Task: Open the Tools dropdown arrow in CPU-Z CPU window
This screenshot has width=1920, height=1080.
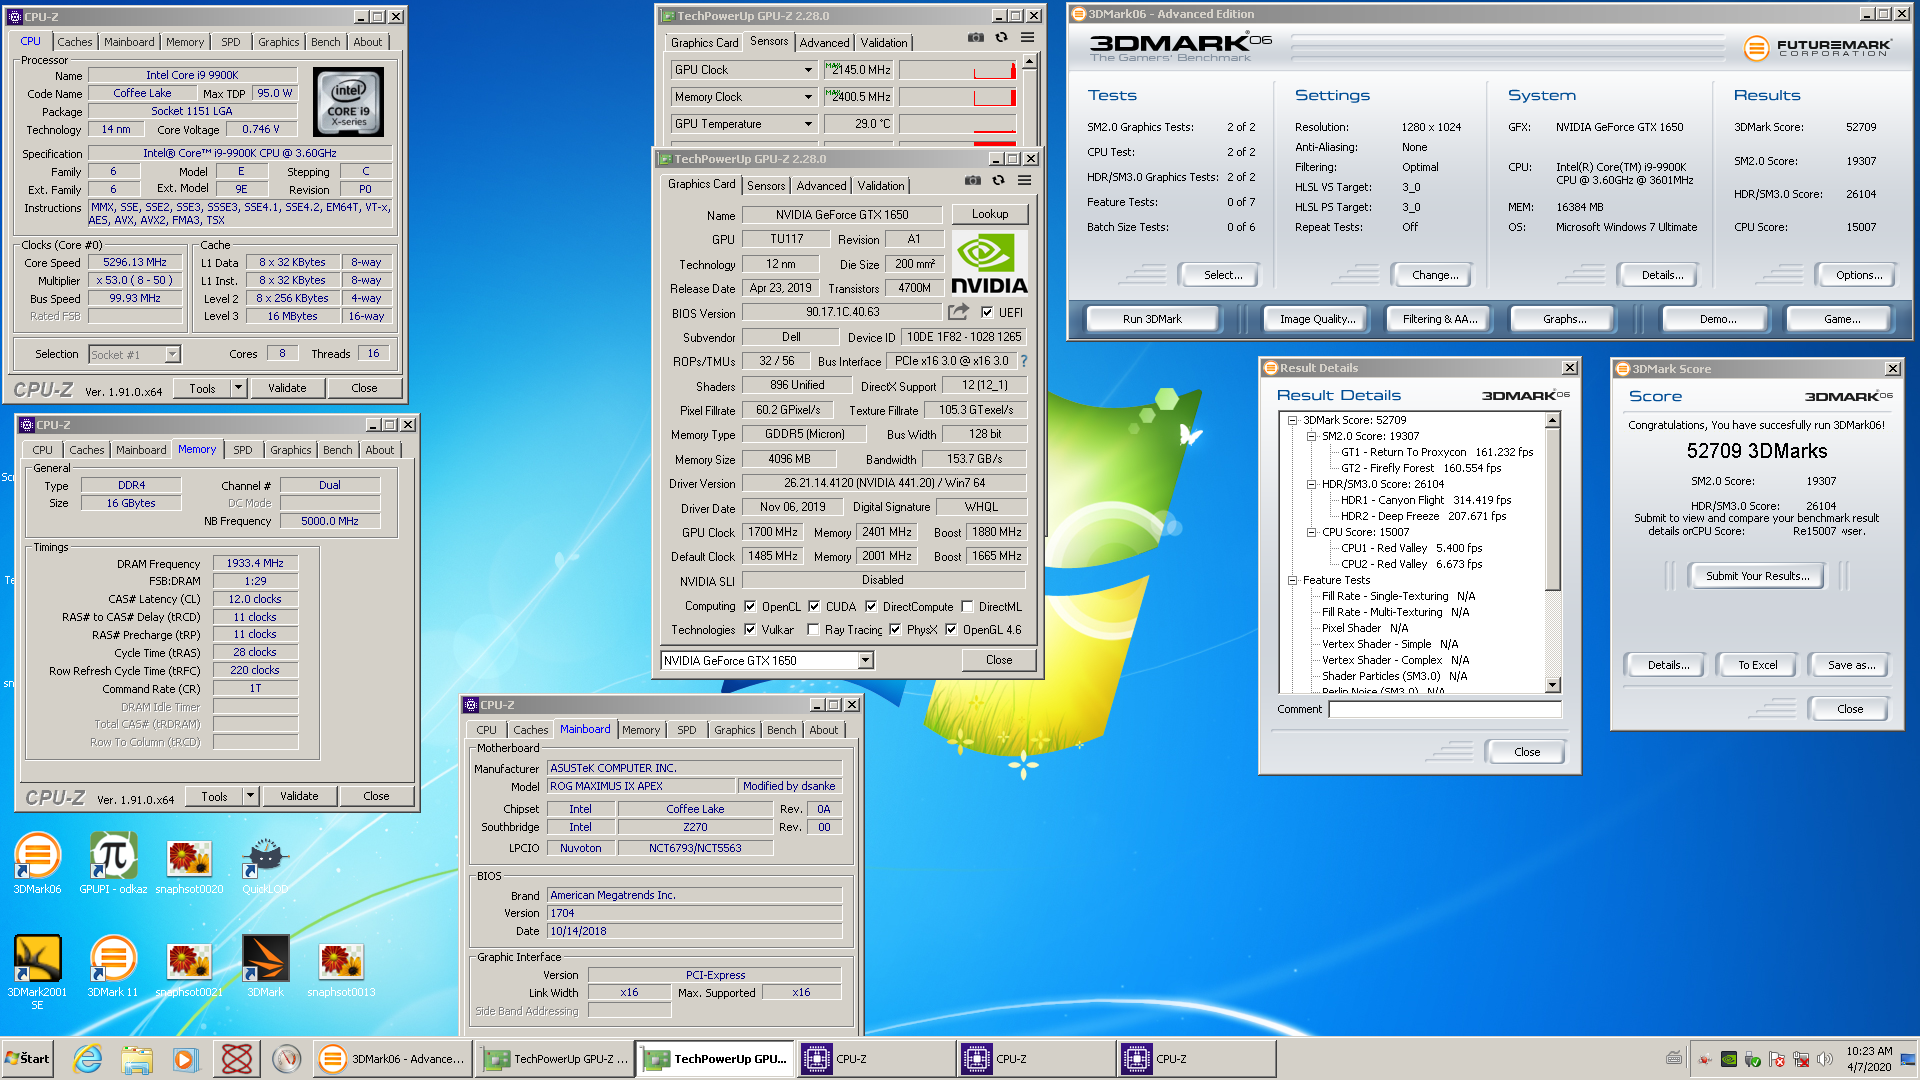Action: (x=238, y=388)
